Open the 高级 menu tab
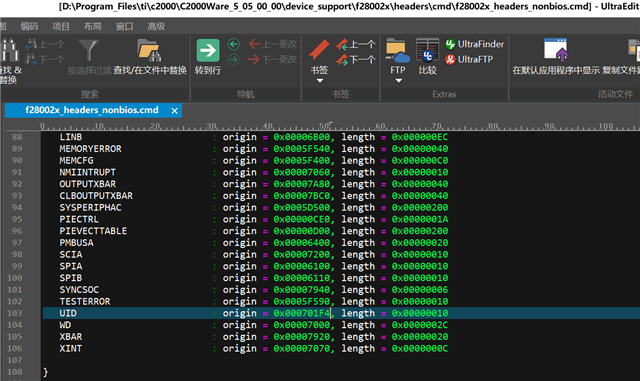Screen dimensions: 640x381 pyautogui.click(x=156, y=27)
